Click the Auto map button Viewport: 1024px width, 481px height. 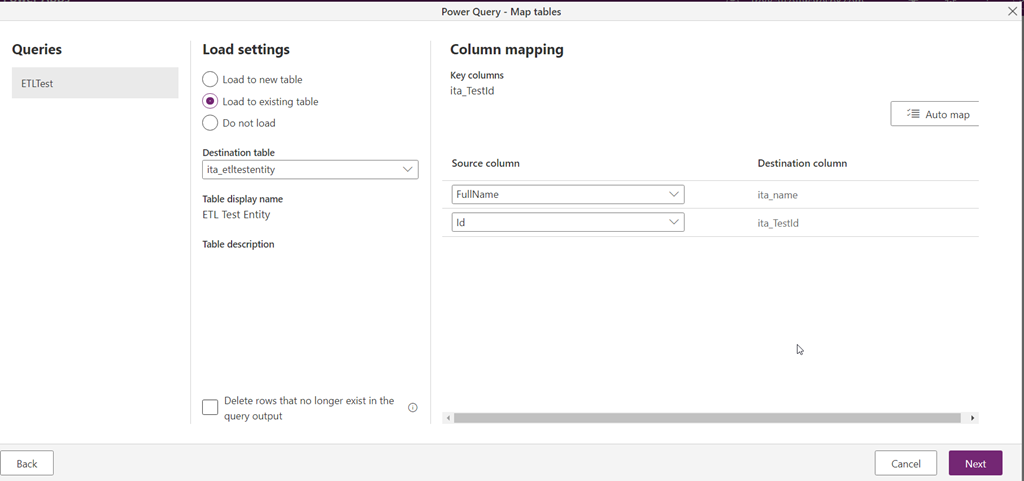click(x=937, y=114)
